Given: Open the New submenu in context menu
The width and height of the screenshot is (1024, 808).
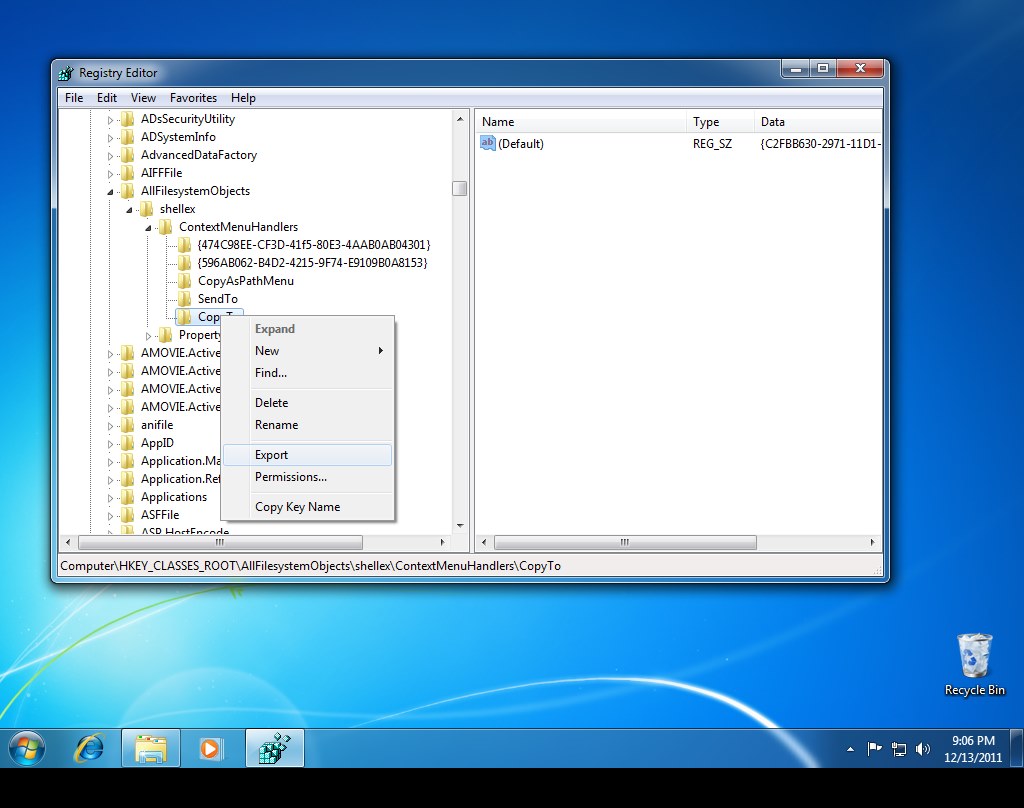Looking at the screenshot, I should [308, 351].
